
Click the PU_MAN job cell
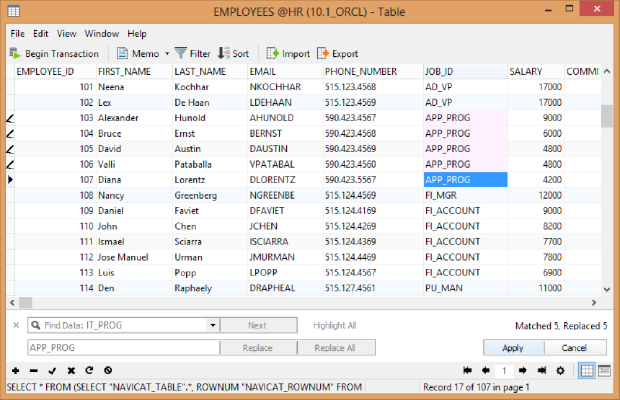click(x=465, y=288)
